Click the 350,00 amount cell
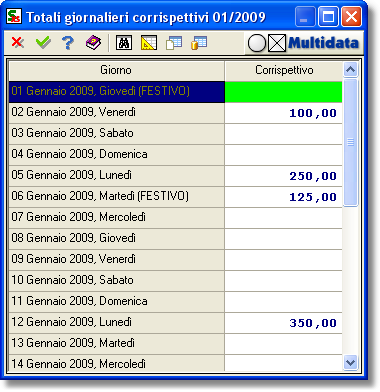The image size is (380, 392). coord(284,323)
